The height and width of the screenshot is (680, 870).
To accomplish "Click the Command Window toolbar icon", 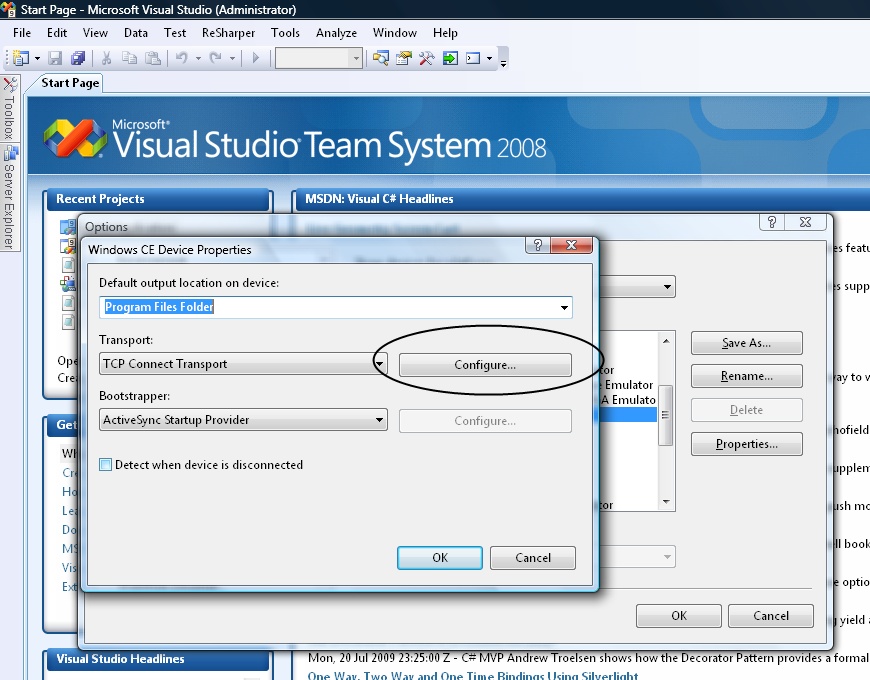I will [x=473, y=58].
